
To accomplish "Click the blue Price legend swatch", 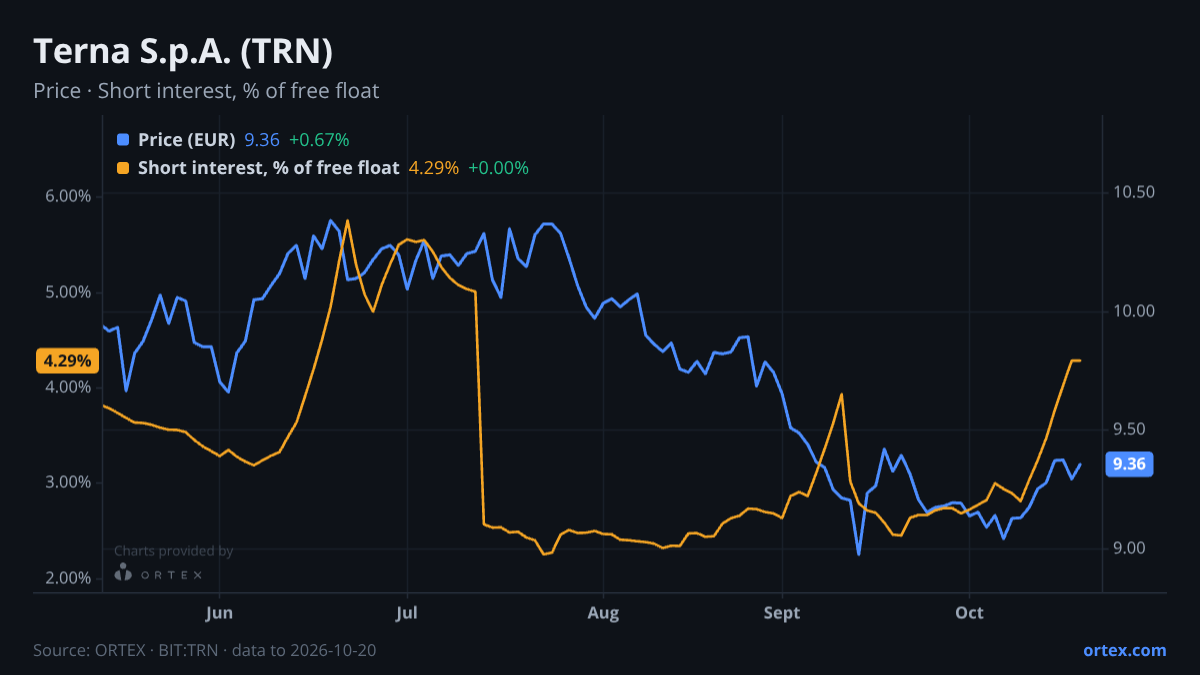I will tap(123, 140).
